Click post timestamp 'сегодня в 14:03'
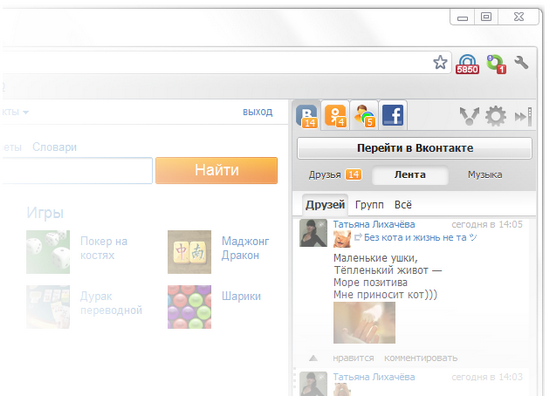Screen dimensions: 550x396 pos(487,377)
